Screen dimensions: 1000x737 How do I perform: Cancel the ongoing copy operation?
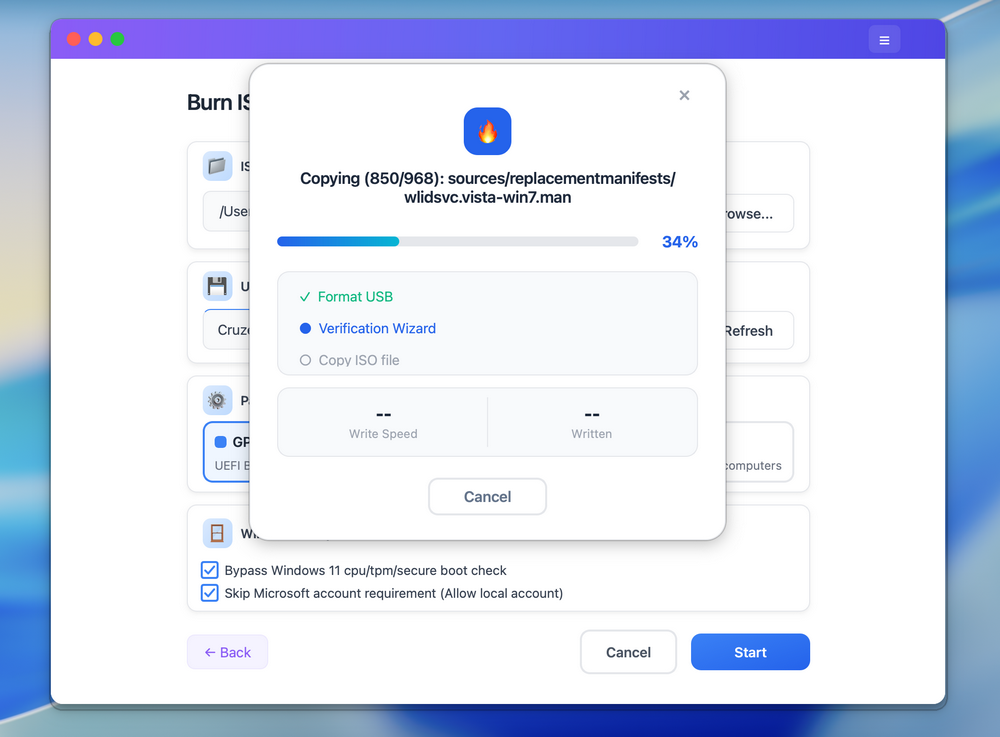point(487,496)
